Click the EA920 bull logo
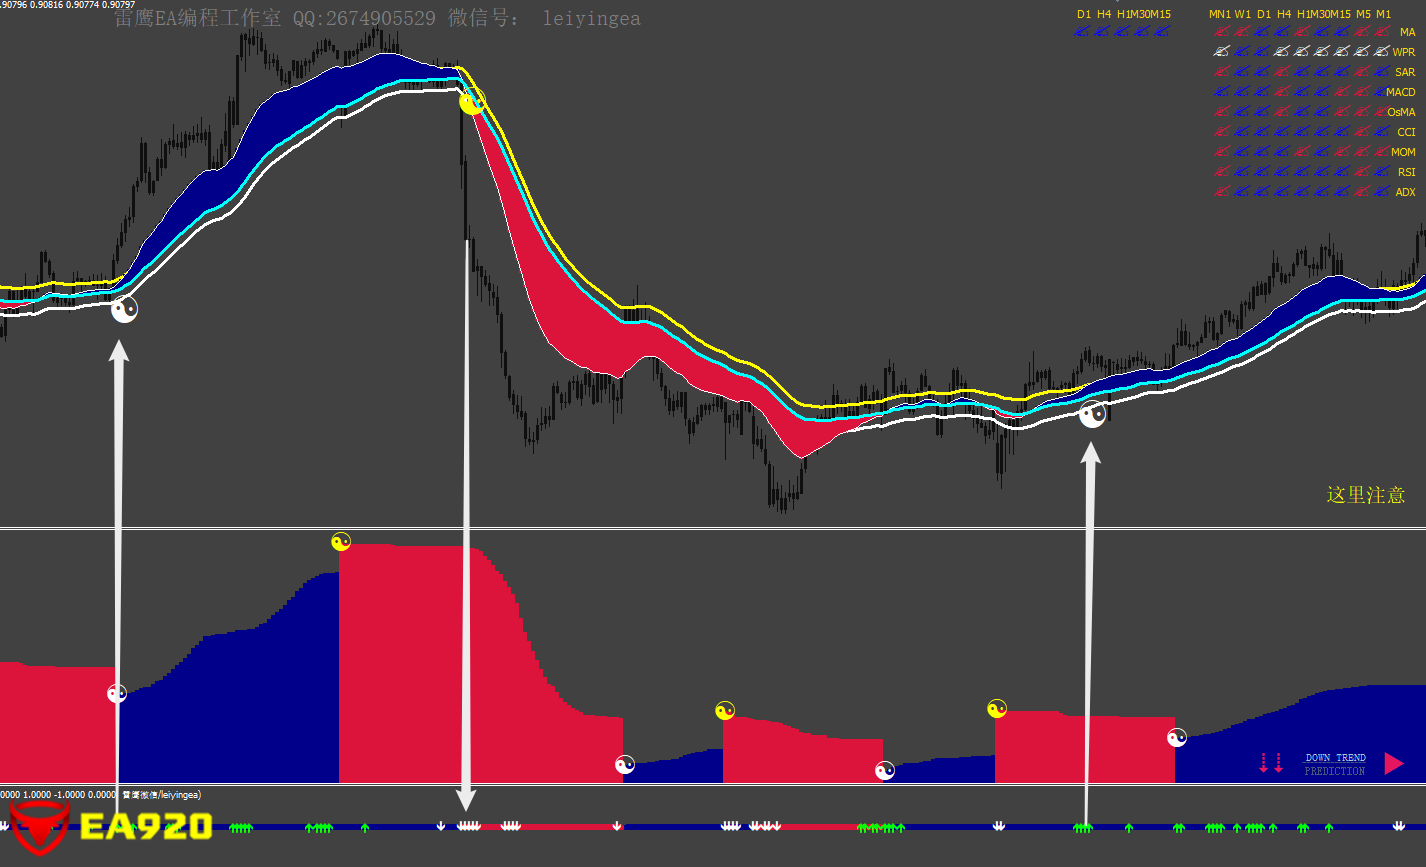Viewport: 1426px width, 867px height. [38, 827]
